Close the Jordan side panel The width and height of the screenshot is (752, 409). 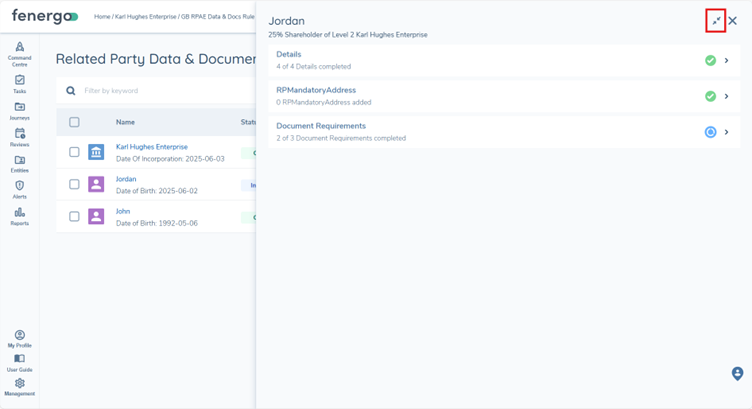tap(732, 21)
